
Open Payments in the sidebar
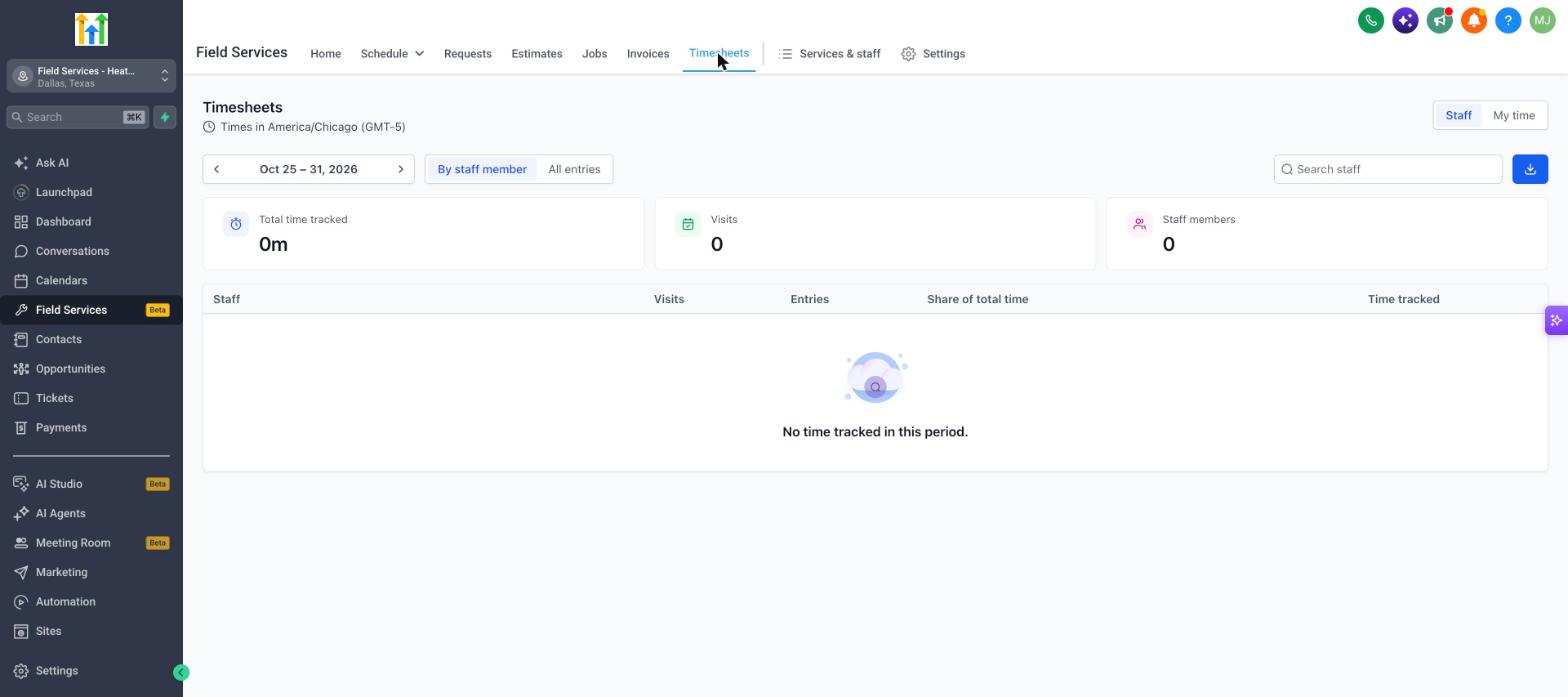91,428
